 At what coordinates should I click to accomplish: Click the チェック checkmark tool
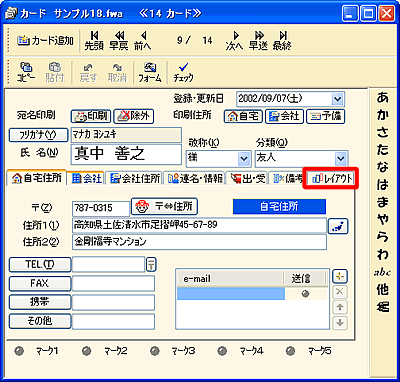click(x=183, y=72)
